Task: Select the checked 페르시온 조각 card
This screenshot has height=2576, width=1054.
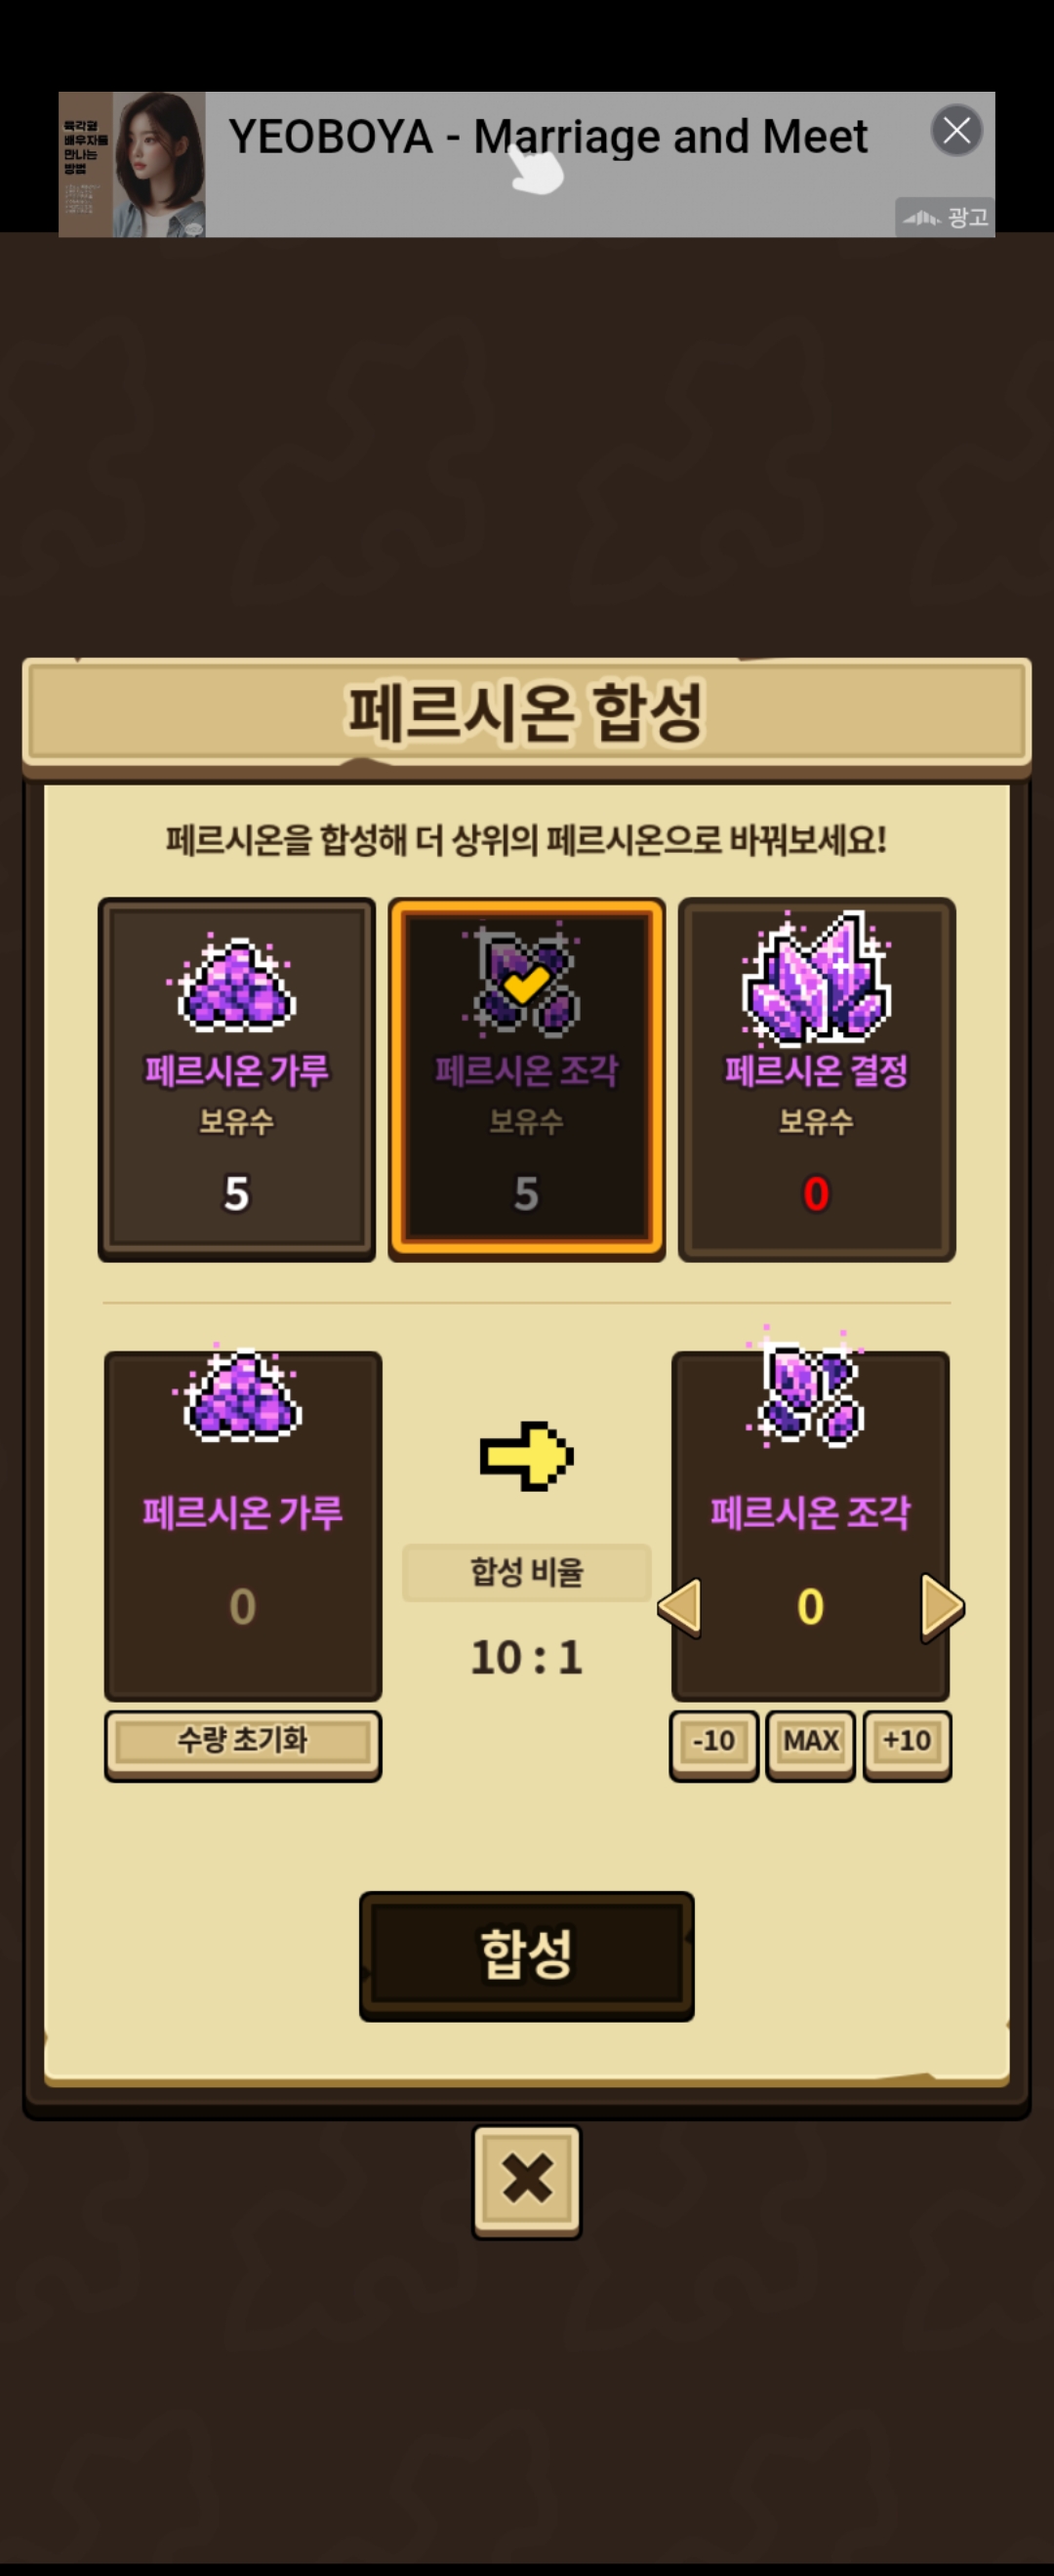Action: 526,1079
